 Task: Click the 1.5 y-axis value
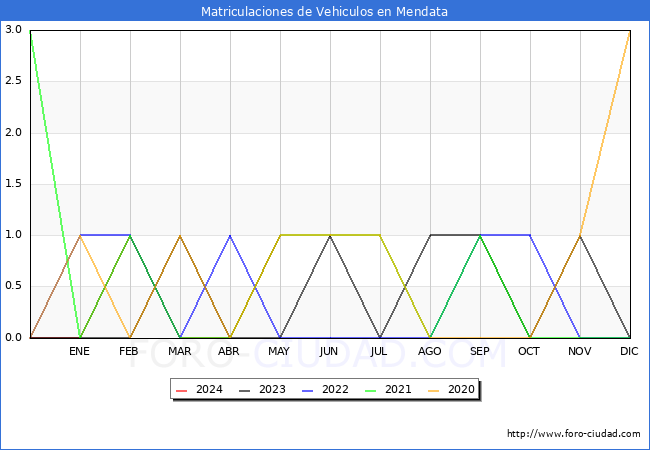pyautogui.click(x=13, y=184)
